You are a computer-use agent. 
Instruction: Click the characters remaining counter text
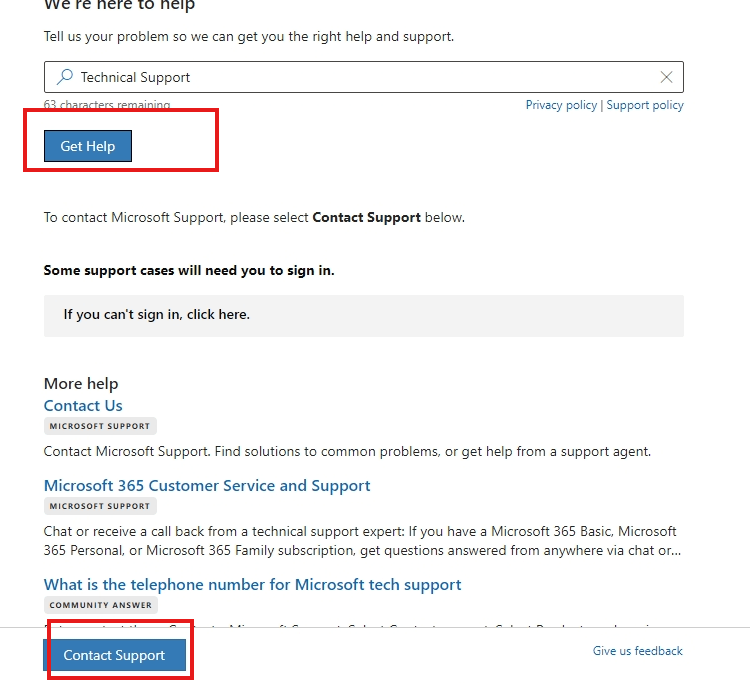tap(107, 104)
